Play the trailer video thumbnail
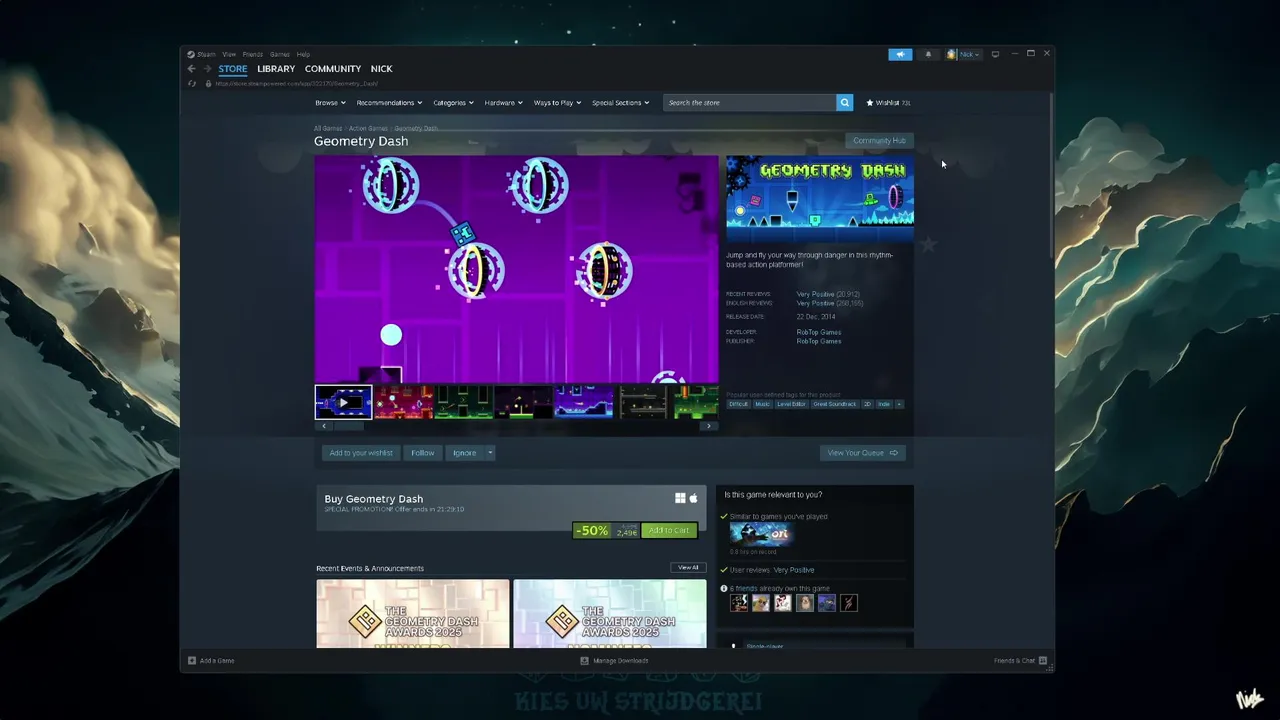This screenshot has width=1280, height=720. click(343, 402)
